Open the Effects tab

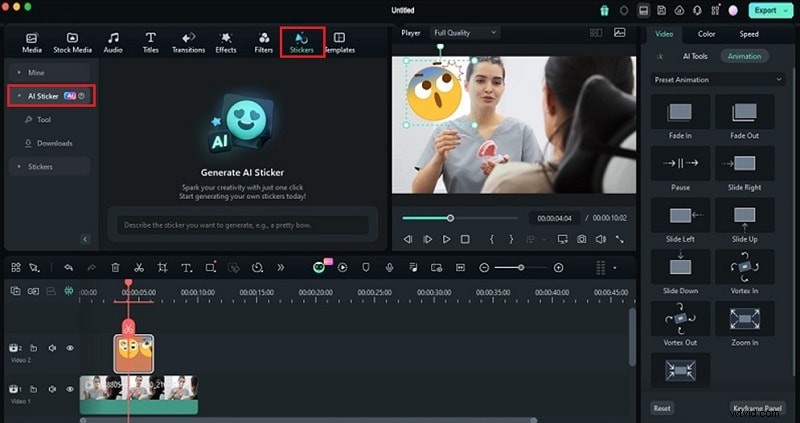click(226, 43)
